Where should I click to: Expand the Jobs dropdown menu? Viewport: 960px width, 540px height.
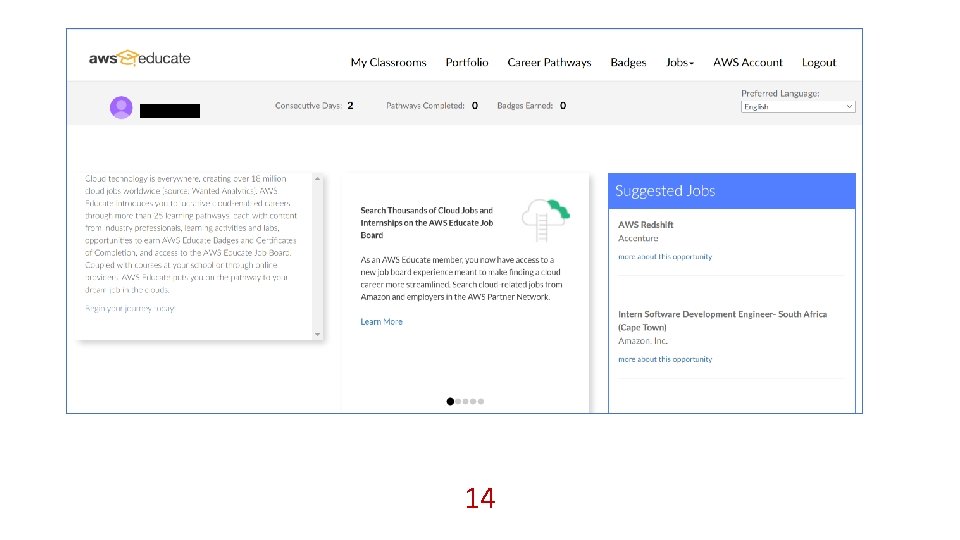[680, 62]
